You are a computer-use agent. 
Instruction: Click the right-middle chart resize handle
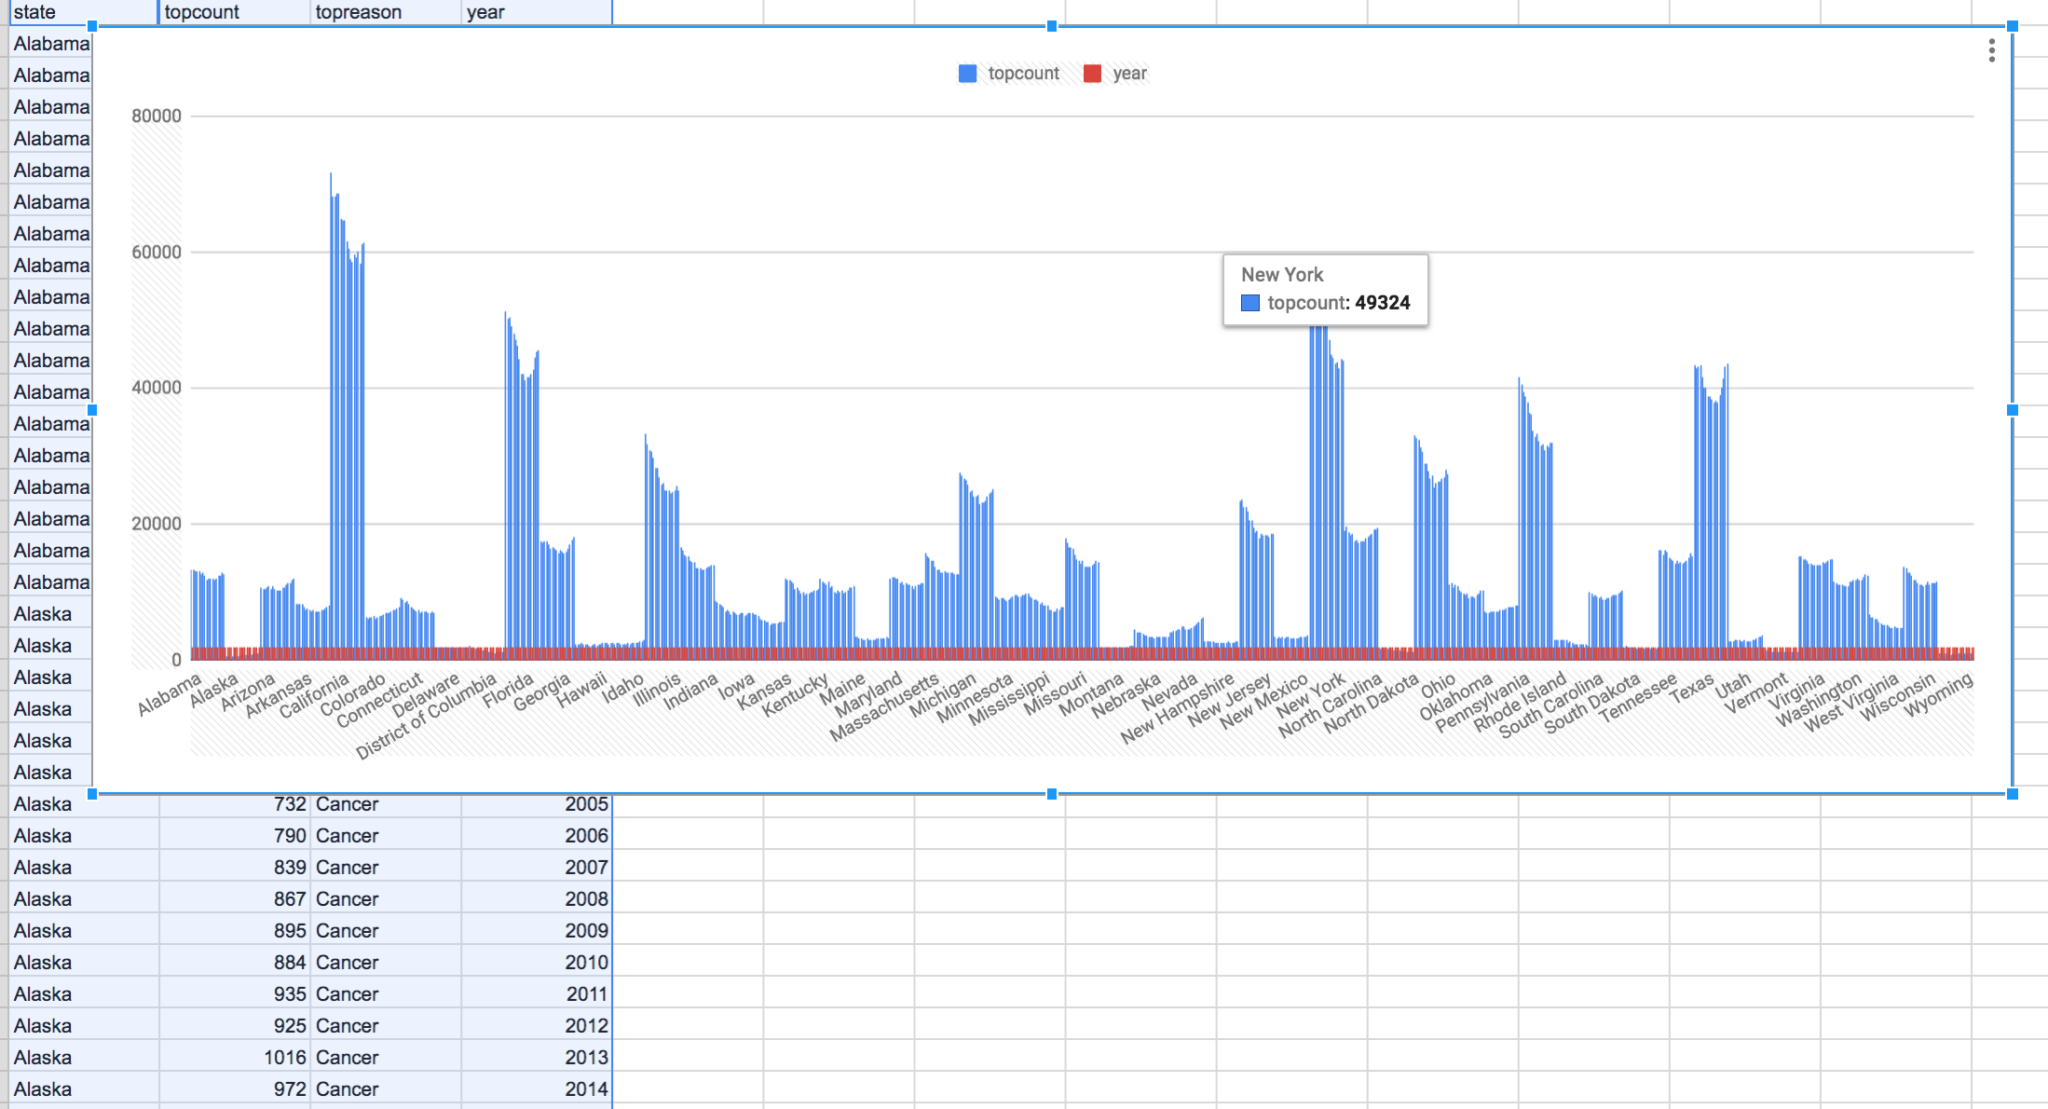[x=2011, y=410]
